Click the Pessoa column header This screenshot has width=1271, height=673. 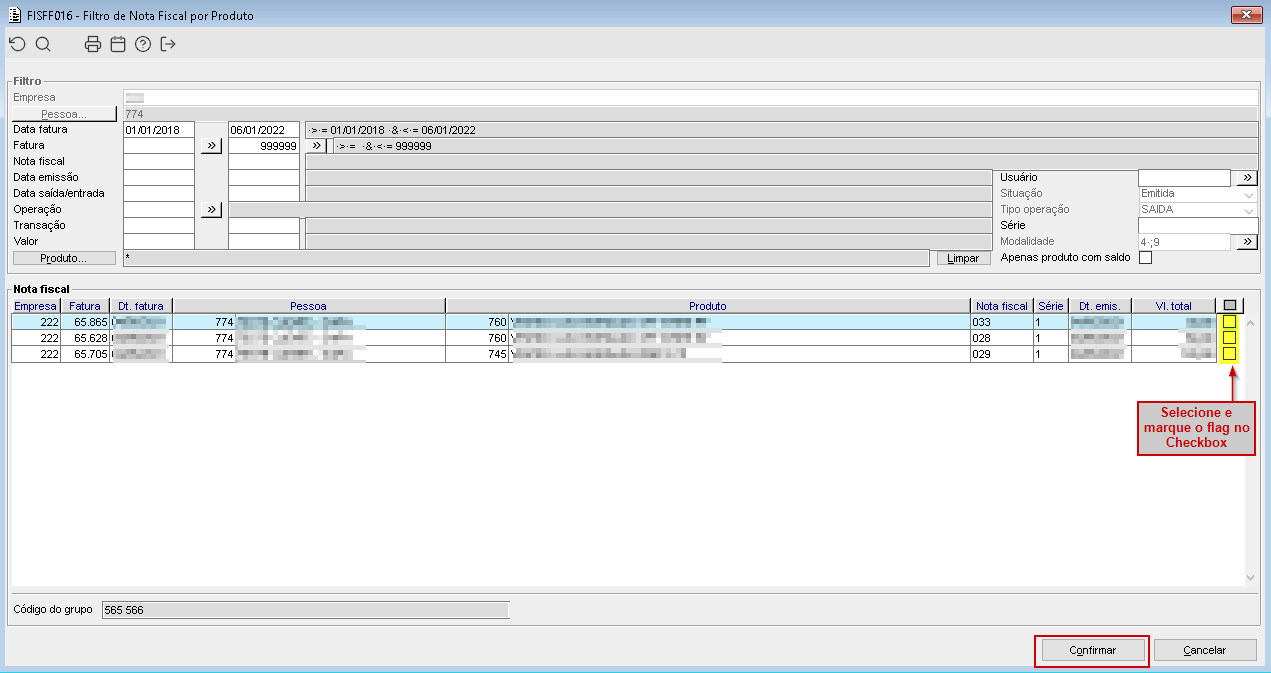[309, 306]
